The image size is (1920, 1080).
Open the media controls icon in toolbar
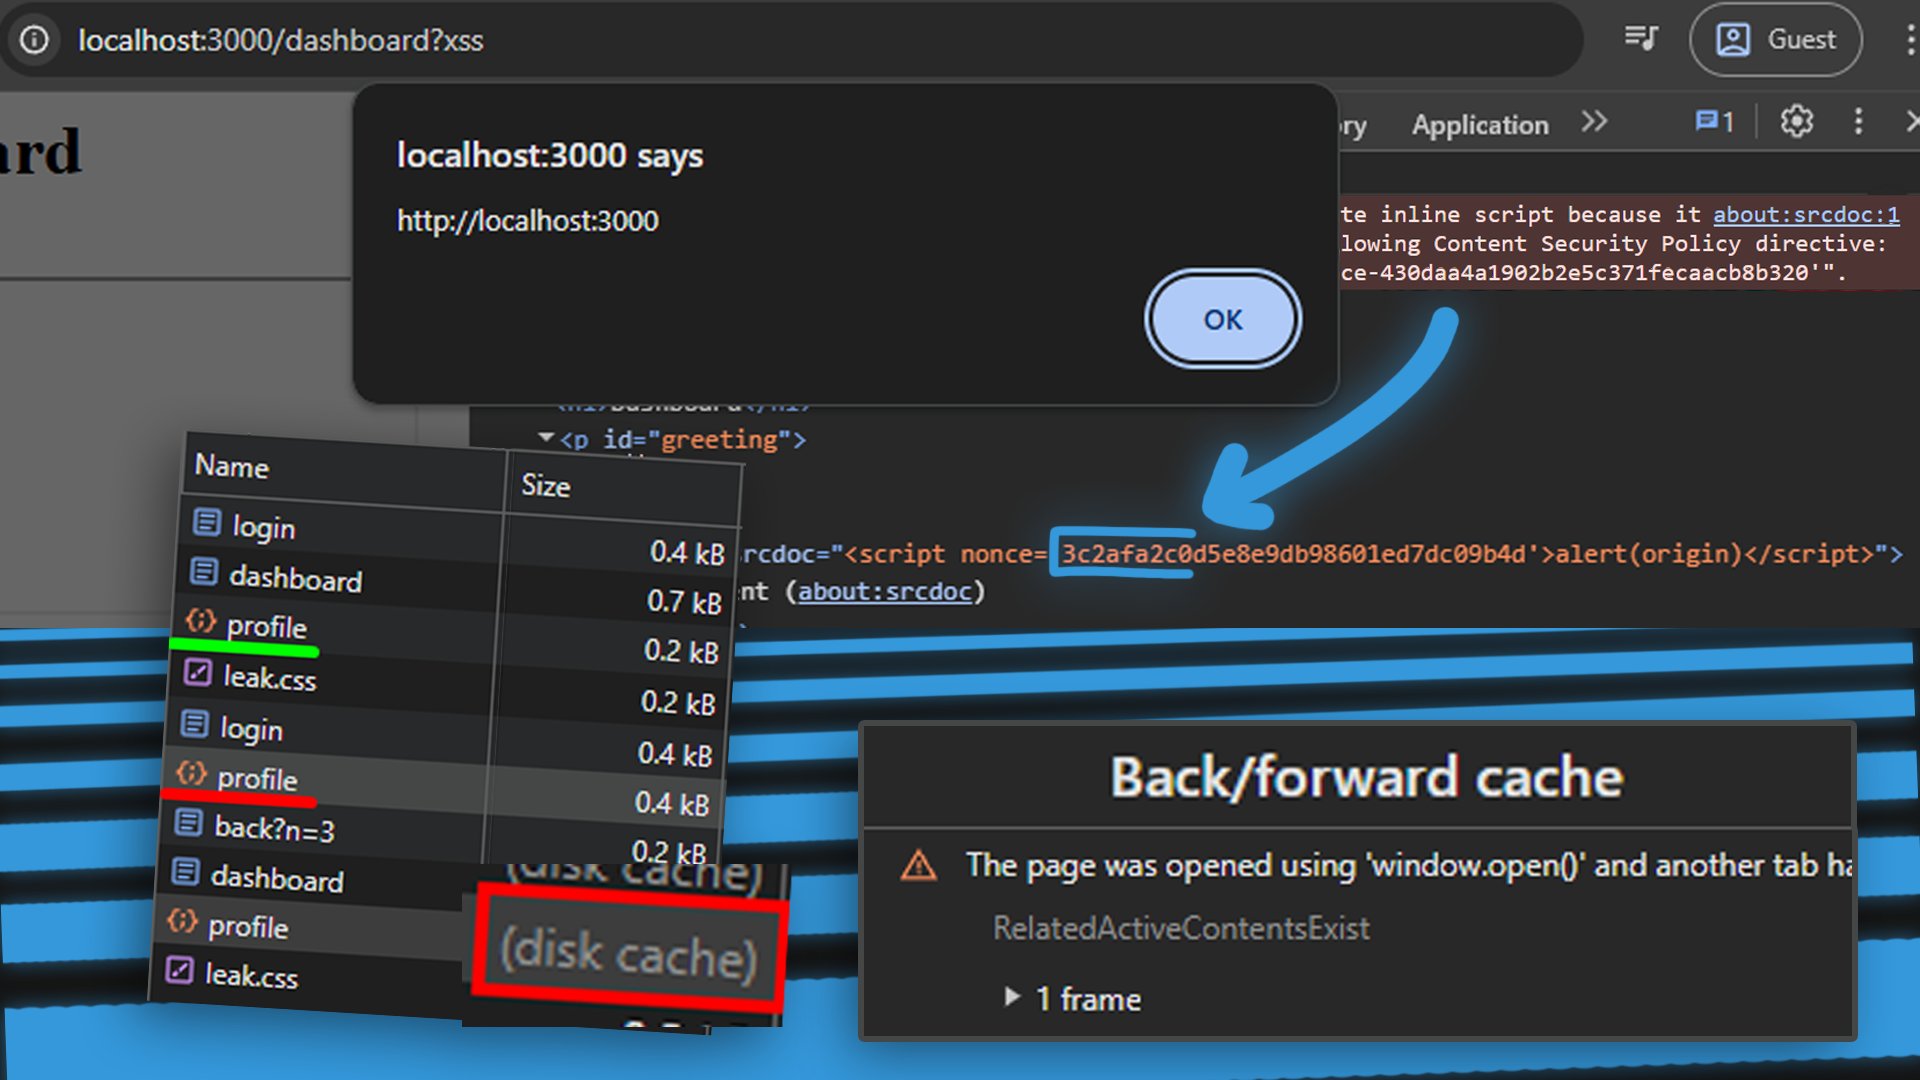click(1641, 39)
